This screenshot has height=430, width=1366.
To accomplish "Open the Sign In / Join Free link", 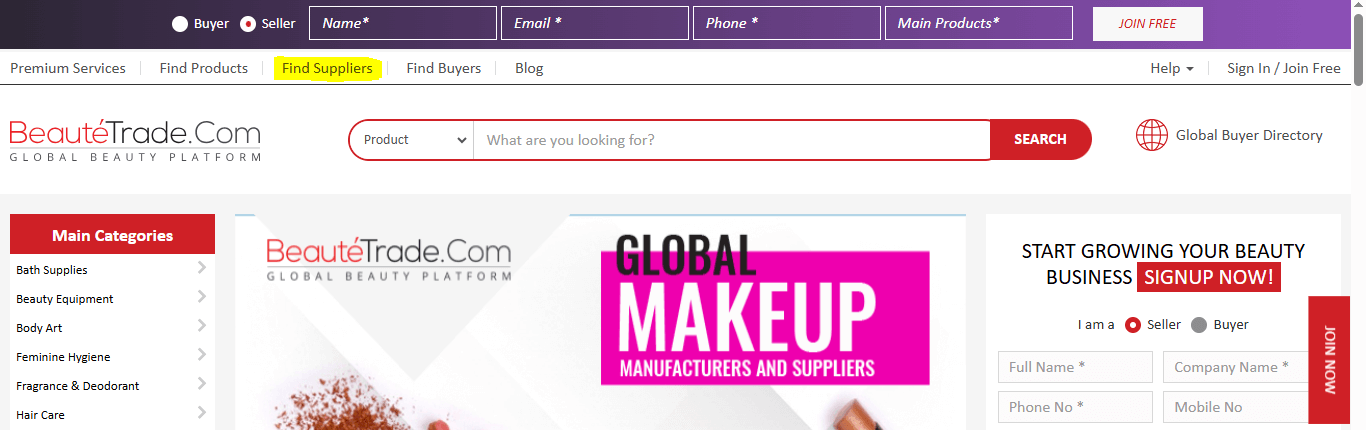I will click(x=1283, y=68).
